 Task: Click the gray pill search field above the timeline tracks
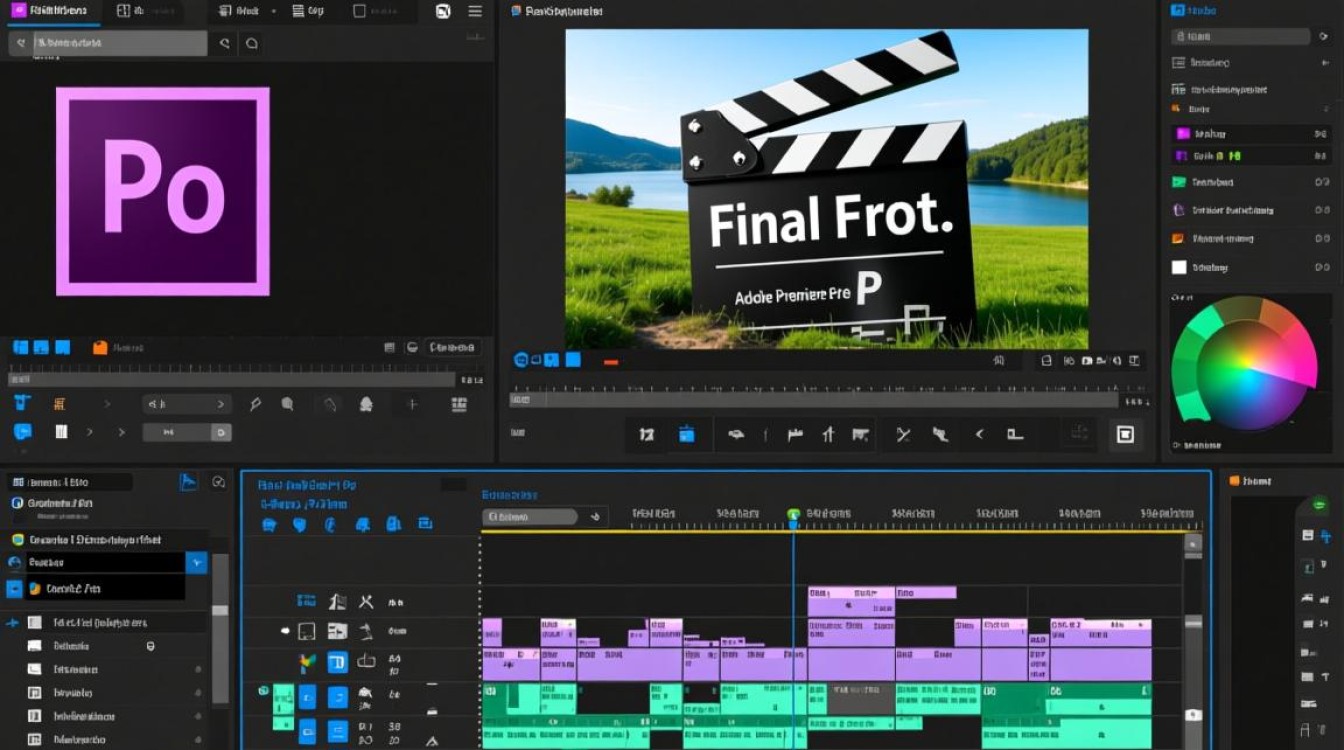pyautogui.click(x=530, y=517)
